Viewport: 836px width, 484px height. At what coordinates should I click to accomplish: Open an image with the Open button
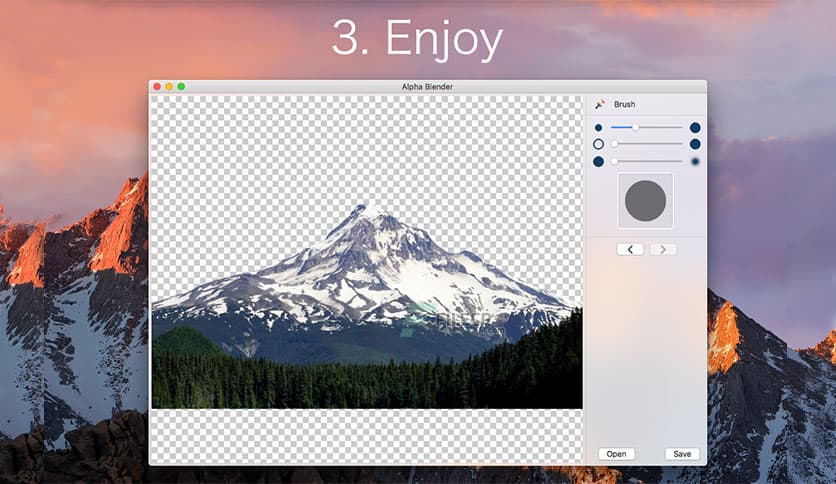pyautogui.click(x=616, y=454)
